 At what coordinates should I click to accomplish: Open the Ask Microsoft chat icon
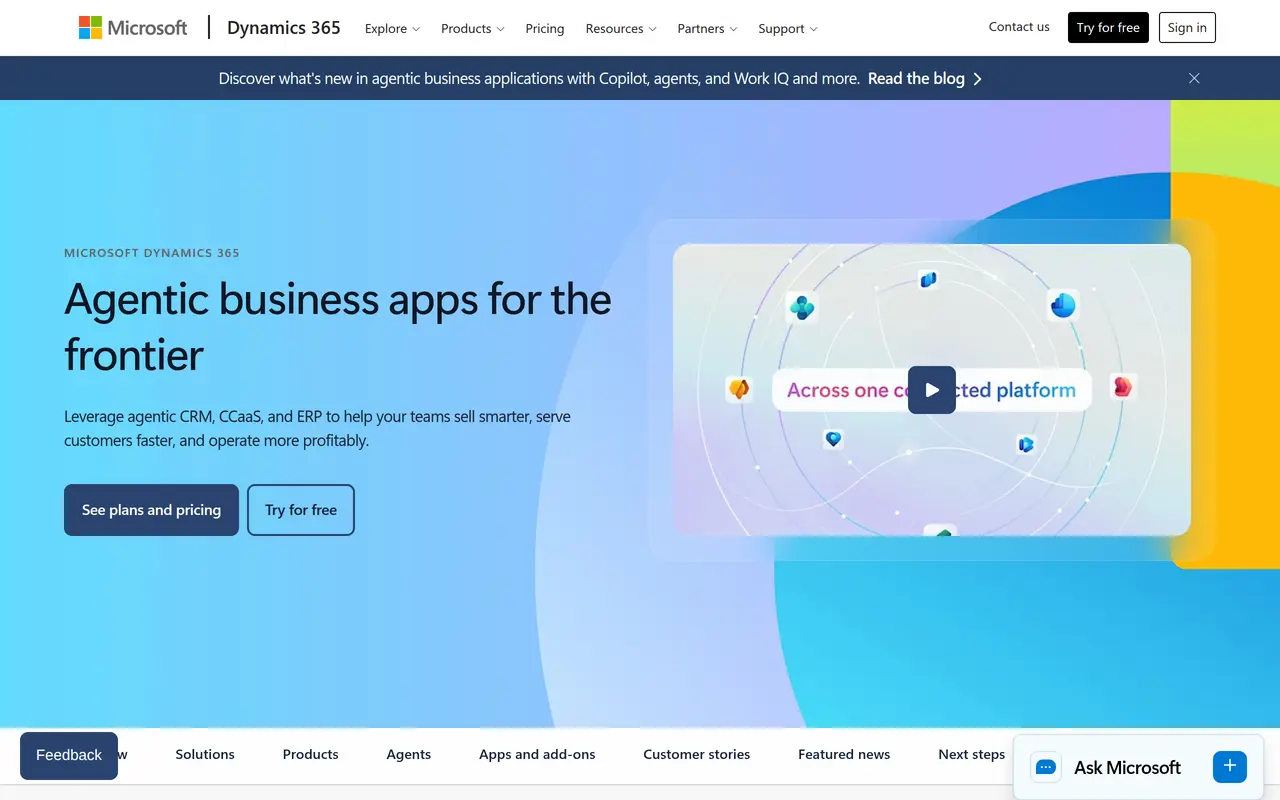(x=1046, y=767)
